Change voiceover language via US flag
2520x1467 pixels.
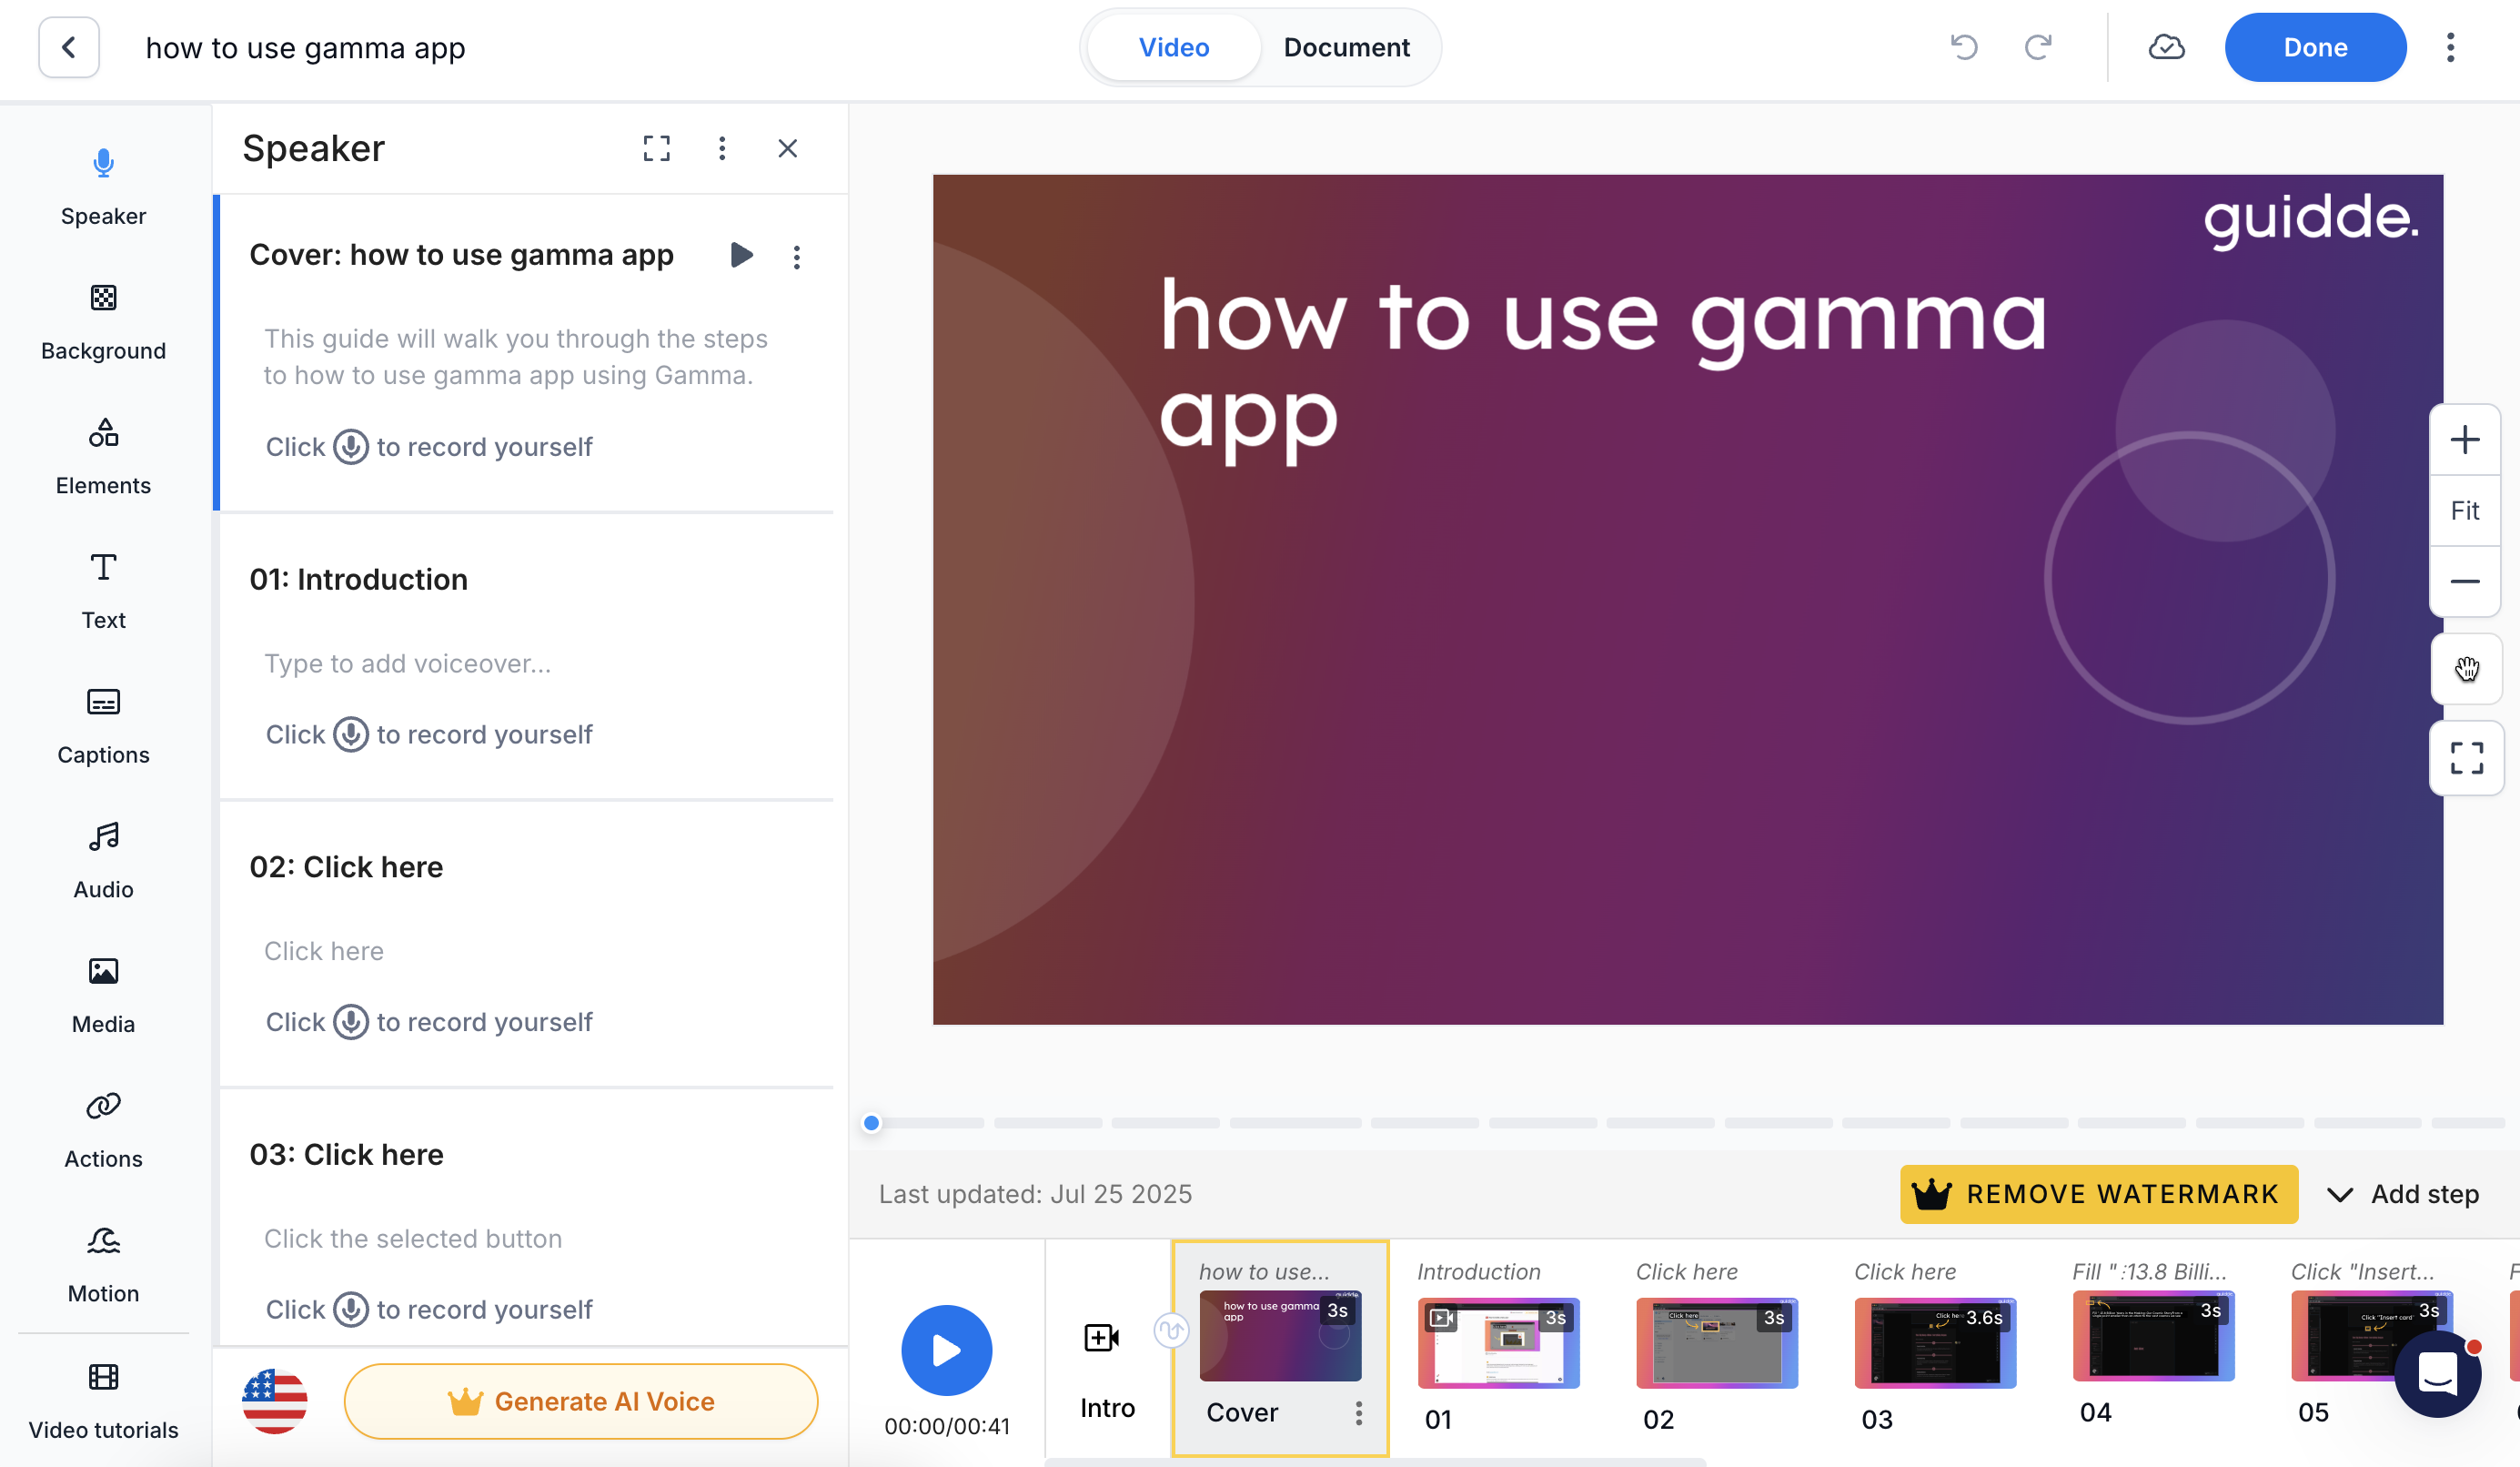click(274, 1402)
